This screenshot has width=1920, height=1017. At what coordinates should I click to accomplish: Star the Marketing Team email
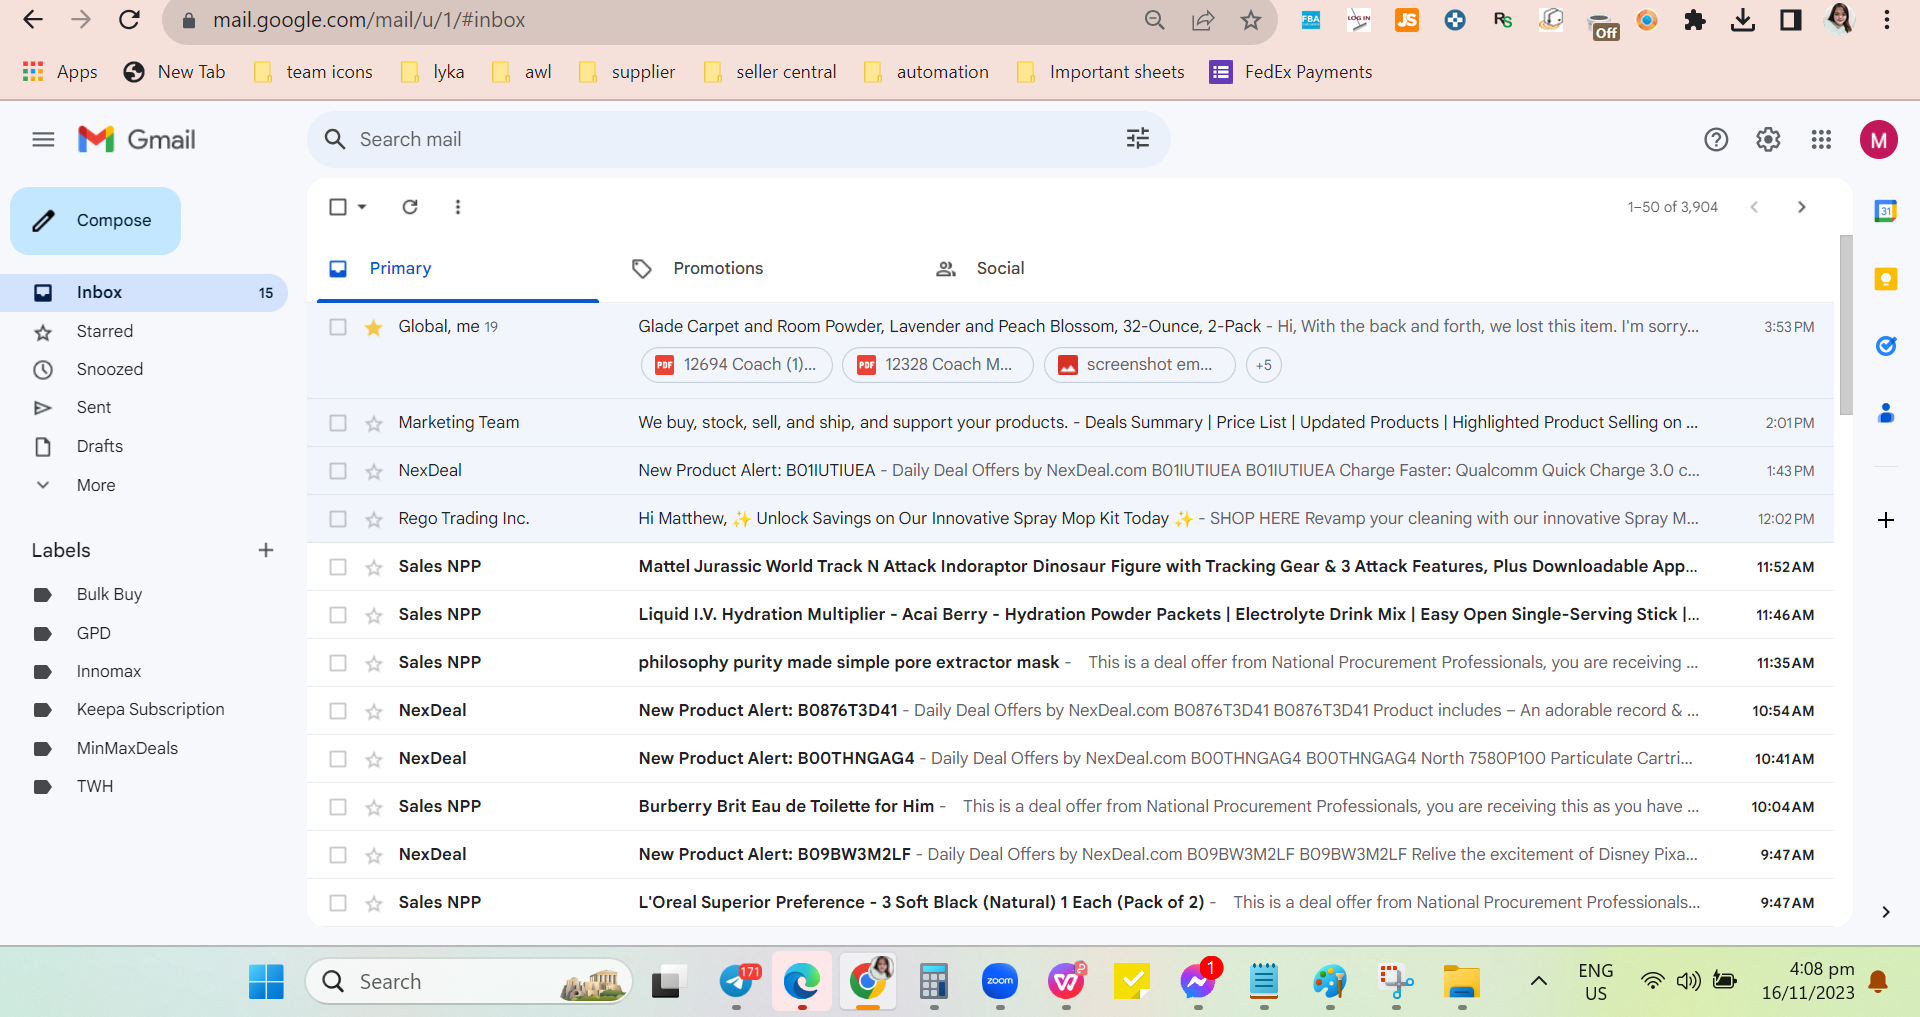tap(374, 423)
